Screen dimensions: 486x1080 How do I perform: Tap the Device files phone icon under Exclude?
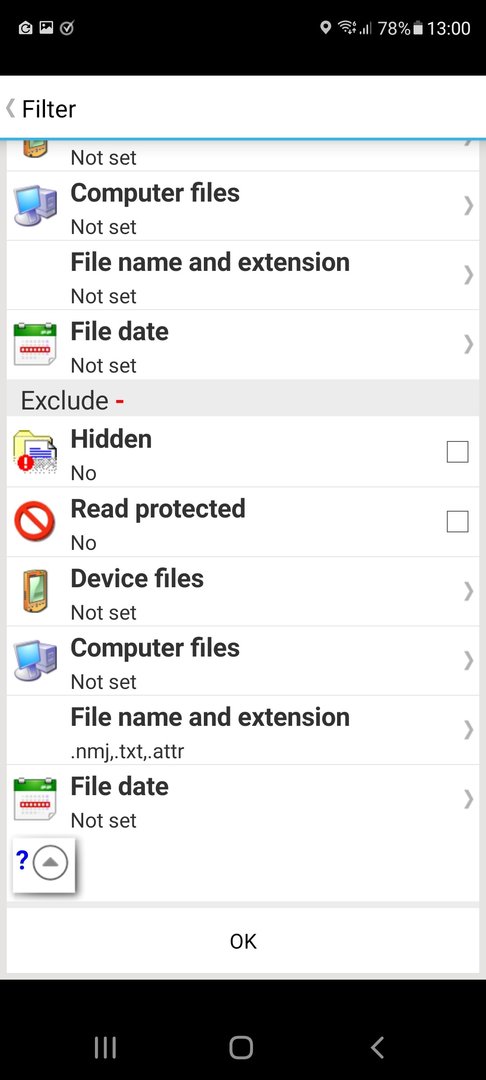click(34, 591)
